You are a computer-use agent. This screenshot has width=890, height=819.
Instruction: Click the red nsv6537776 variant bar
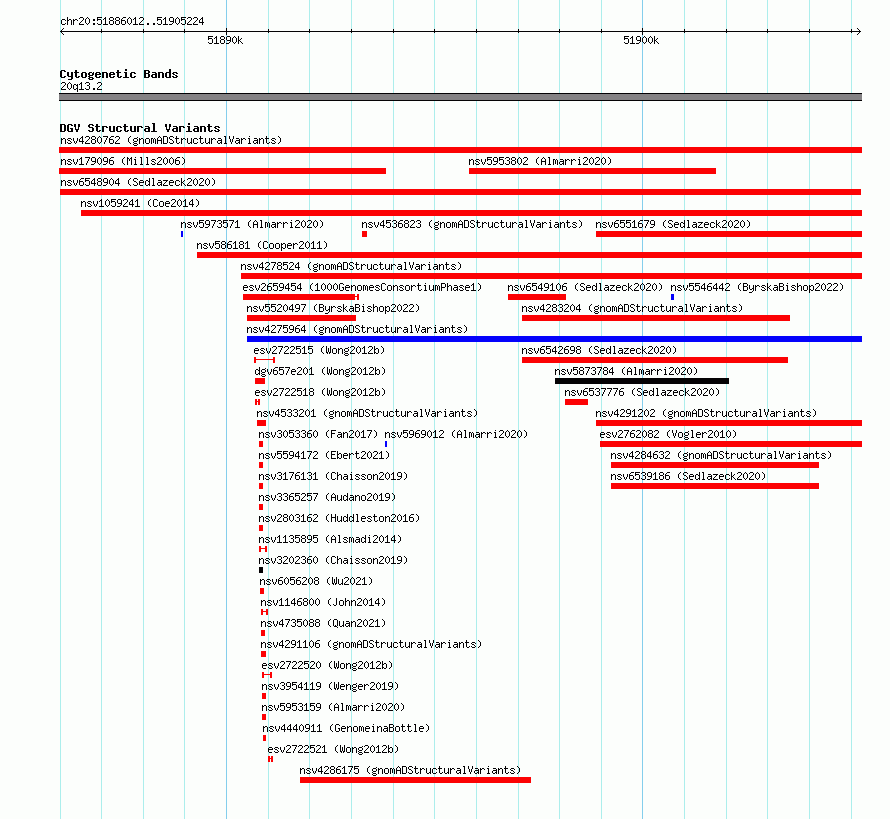point(577,402)
